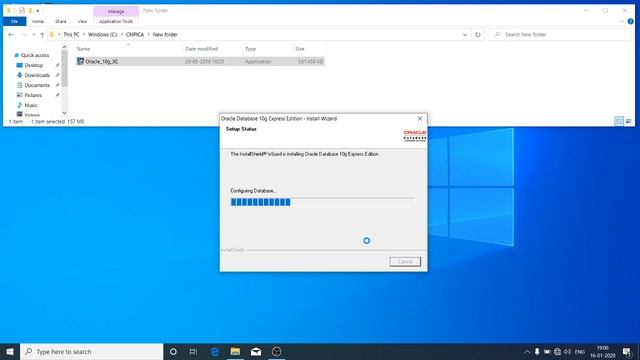
Task: Open Desktop in the navigation pane
Action: point(33,65)
